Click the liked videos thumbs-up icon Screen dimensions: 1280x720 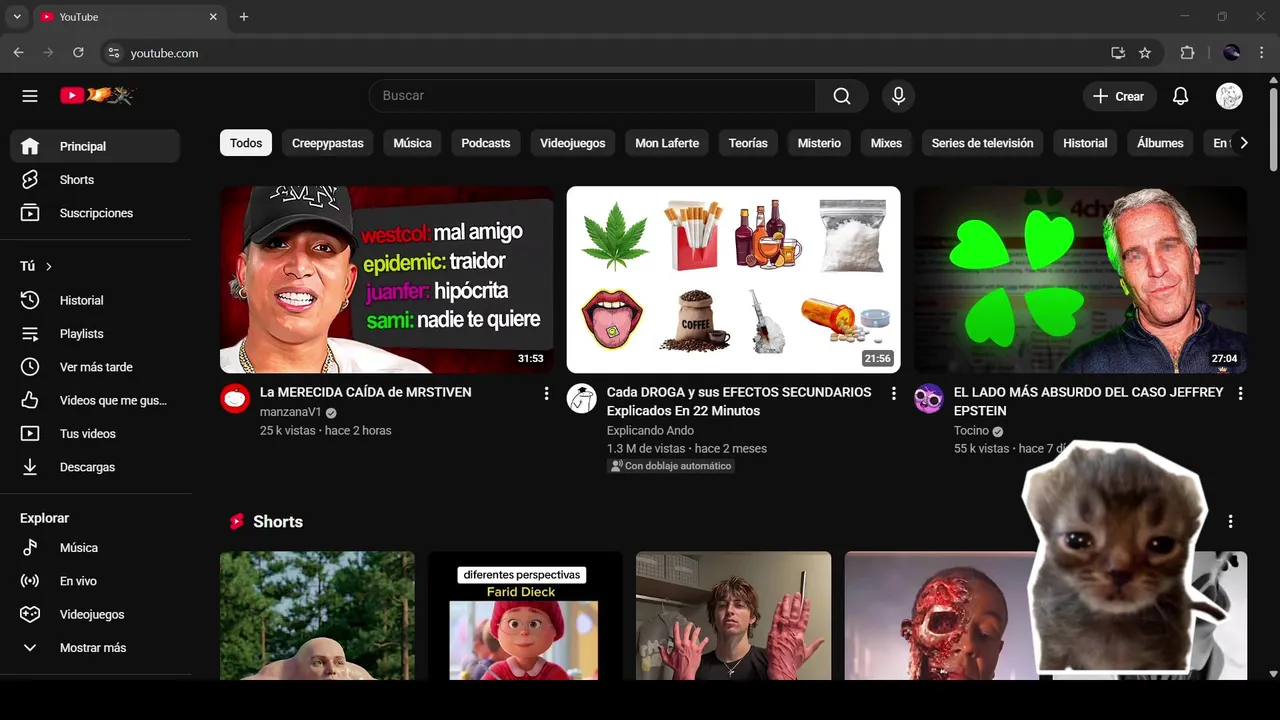click(30, 400)
